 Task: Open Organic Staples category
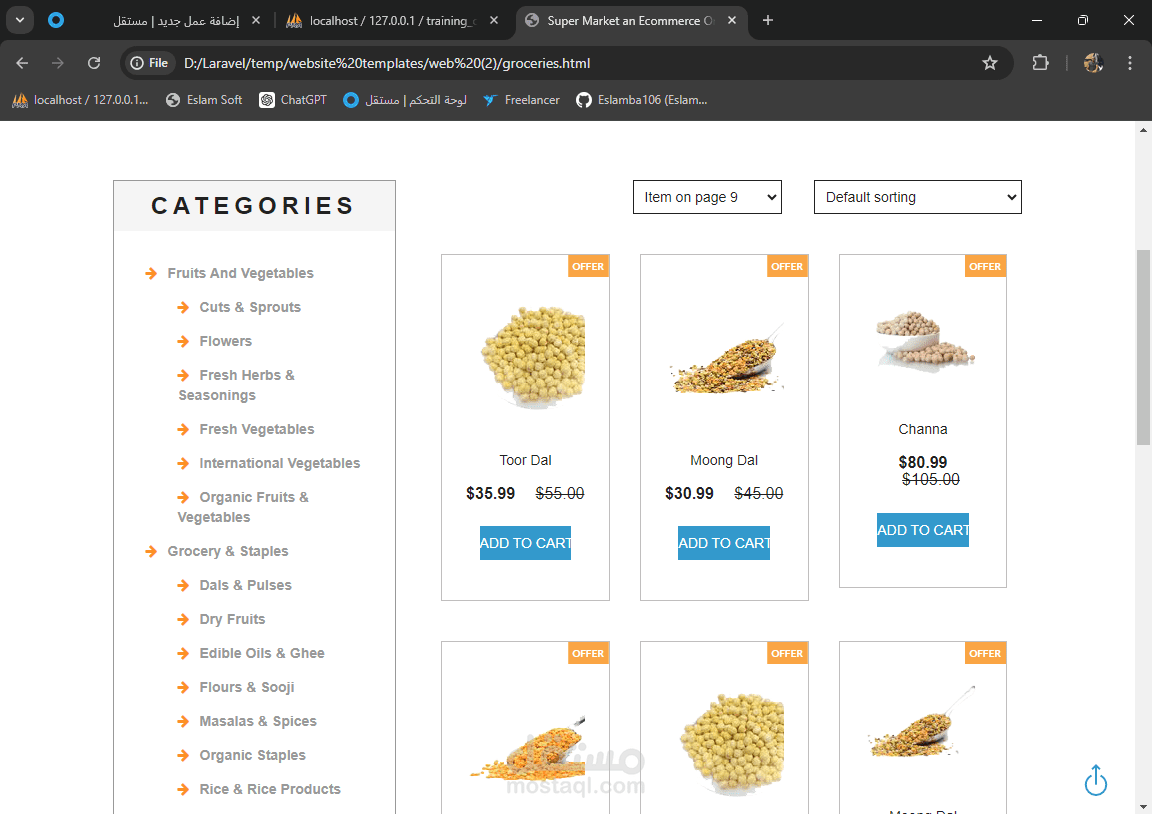pos(252,755)
